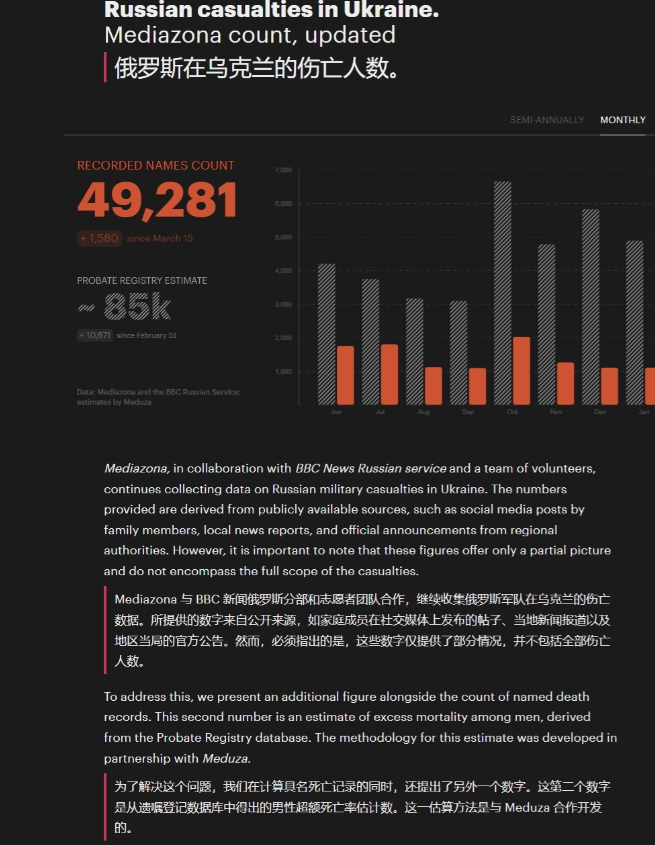This screenshot has height=845, width=655.
Task: Click the Sep x-axis month label
Action: click(468, 412)
